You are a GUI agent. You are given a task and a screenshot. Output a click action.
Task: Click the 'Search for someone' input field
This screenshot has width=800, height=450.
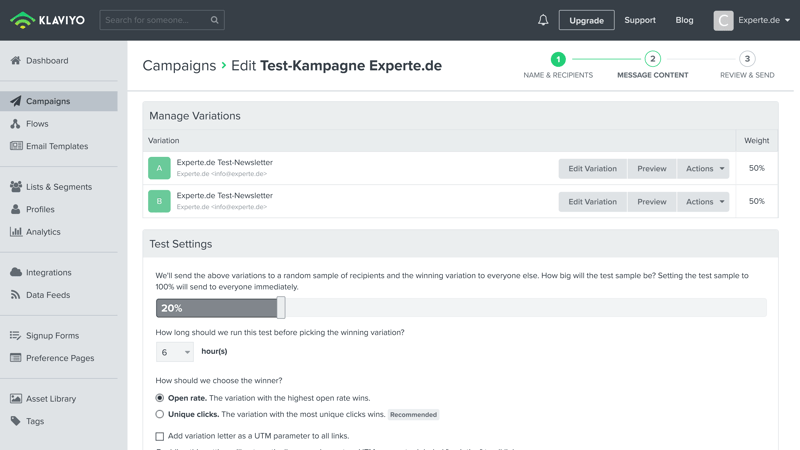[153, 20]
